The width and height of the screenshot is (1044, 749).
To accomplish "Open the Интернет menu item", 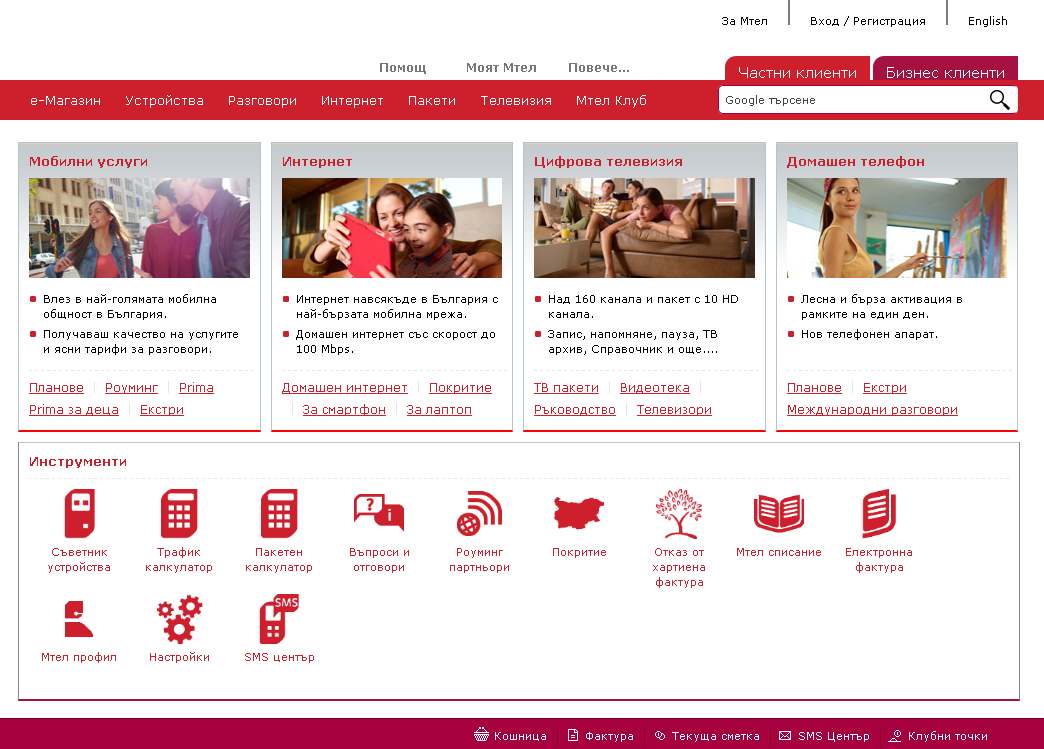I will point(352,101).
